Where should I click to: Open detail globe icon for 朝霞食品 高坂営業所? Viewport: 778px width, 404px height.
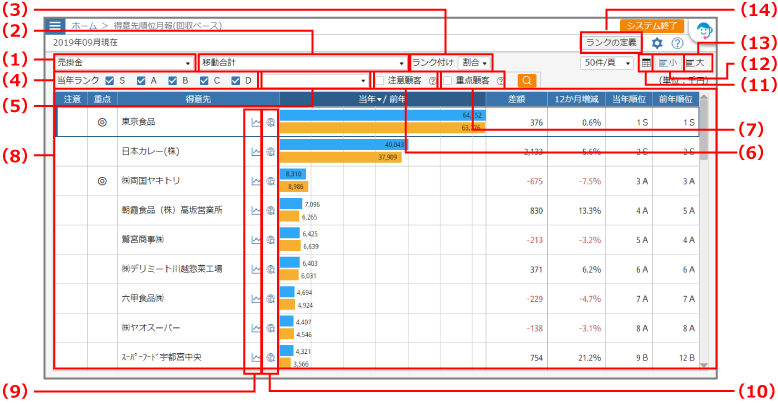click(x=270, y=210)
